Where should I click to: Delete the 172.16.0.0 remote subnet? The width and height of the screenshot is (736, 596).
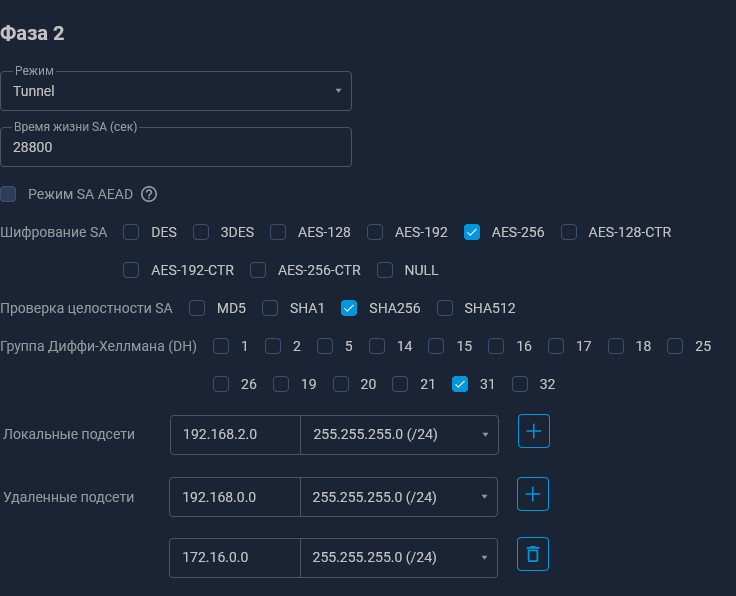(x=533, y=554)
